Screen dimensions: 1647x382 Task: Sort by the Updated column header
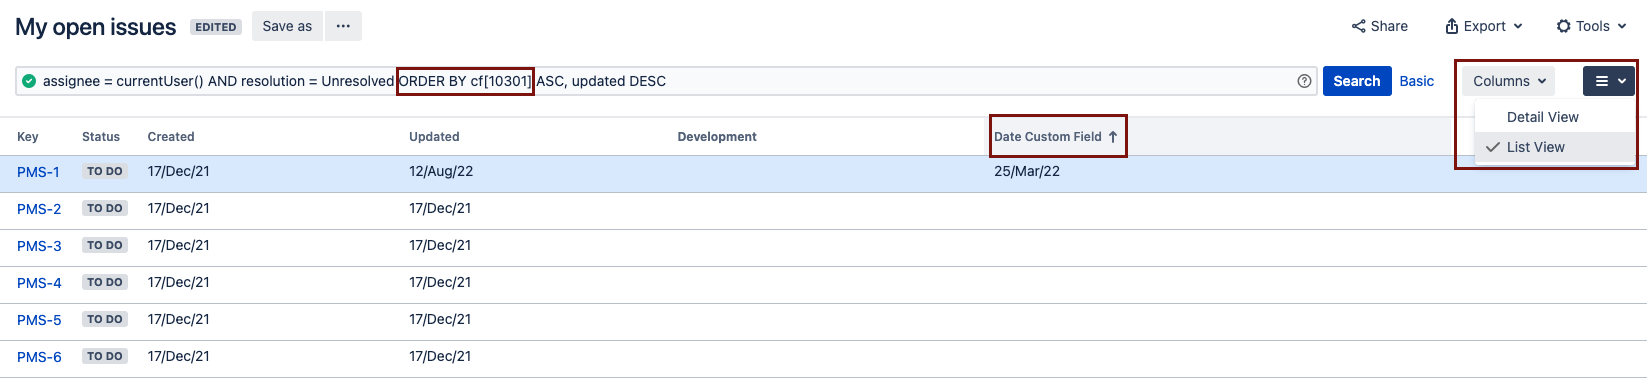pyautogui.click(x=434, y=137)
